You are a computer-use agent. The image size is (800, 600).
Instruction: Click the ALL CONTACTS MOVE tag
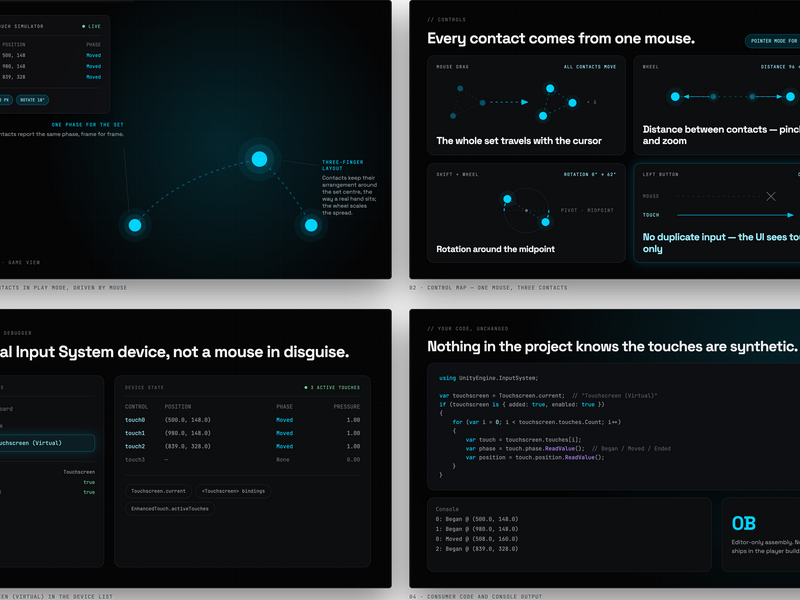coord(590,67)
